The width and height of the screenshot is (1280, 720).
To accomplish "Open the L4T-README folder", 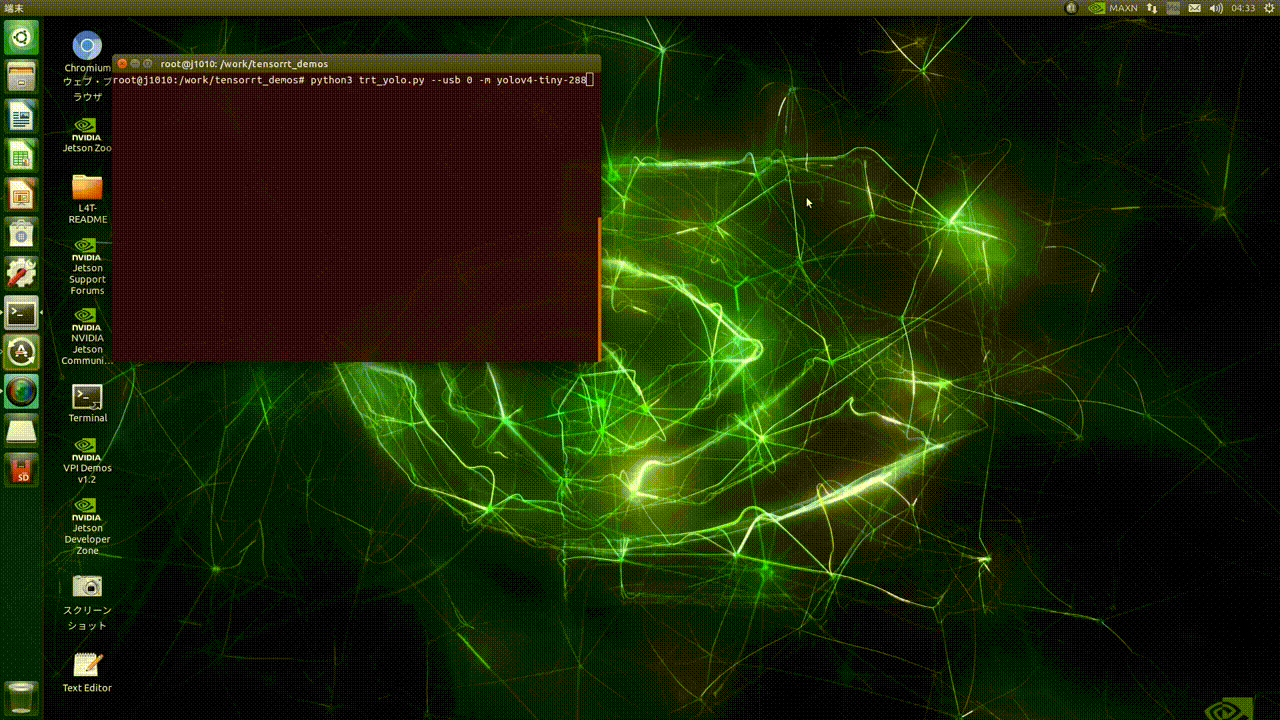I will click(x=87, y=187).
